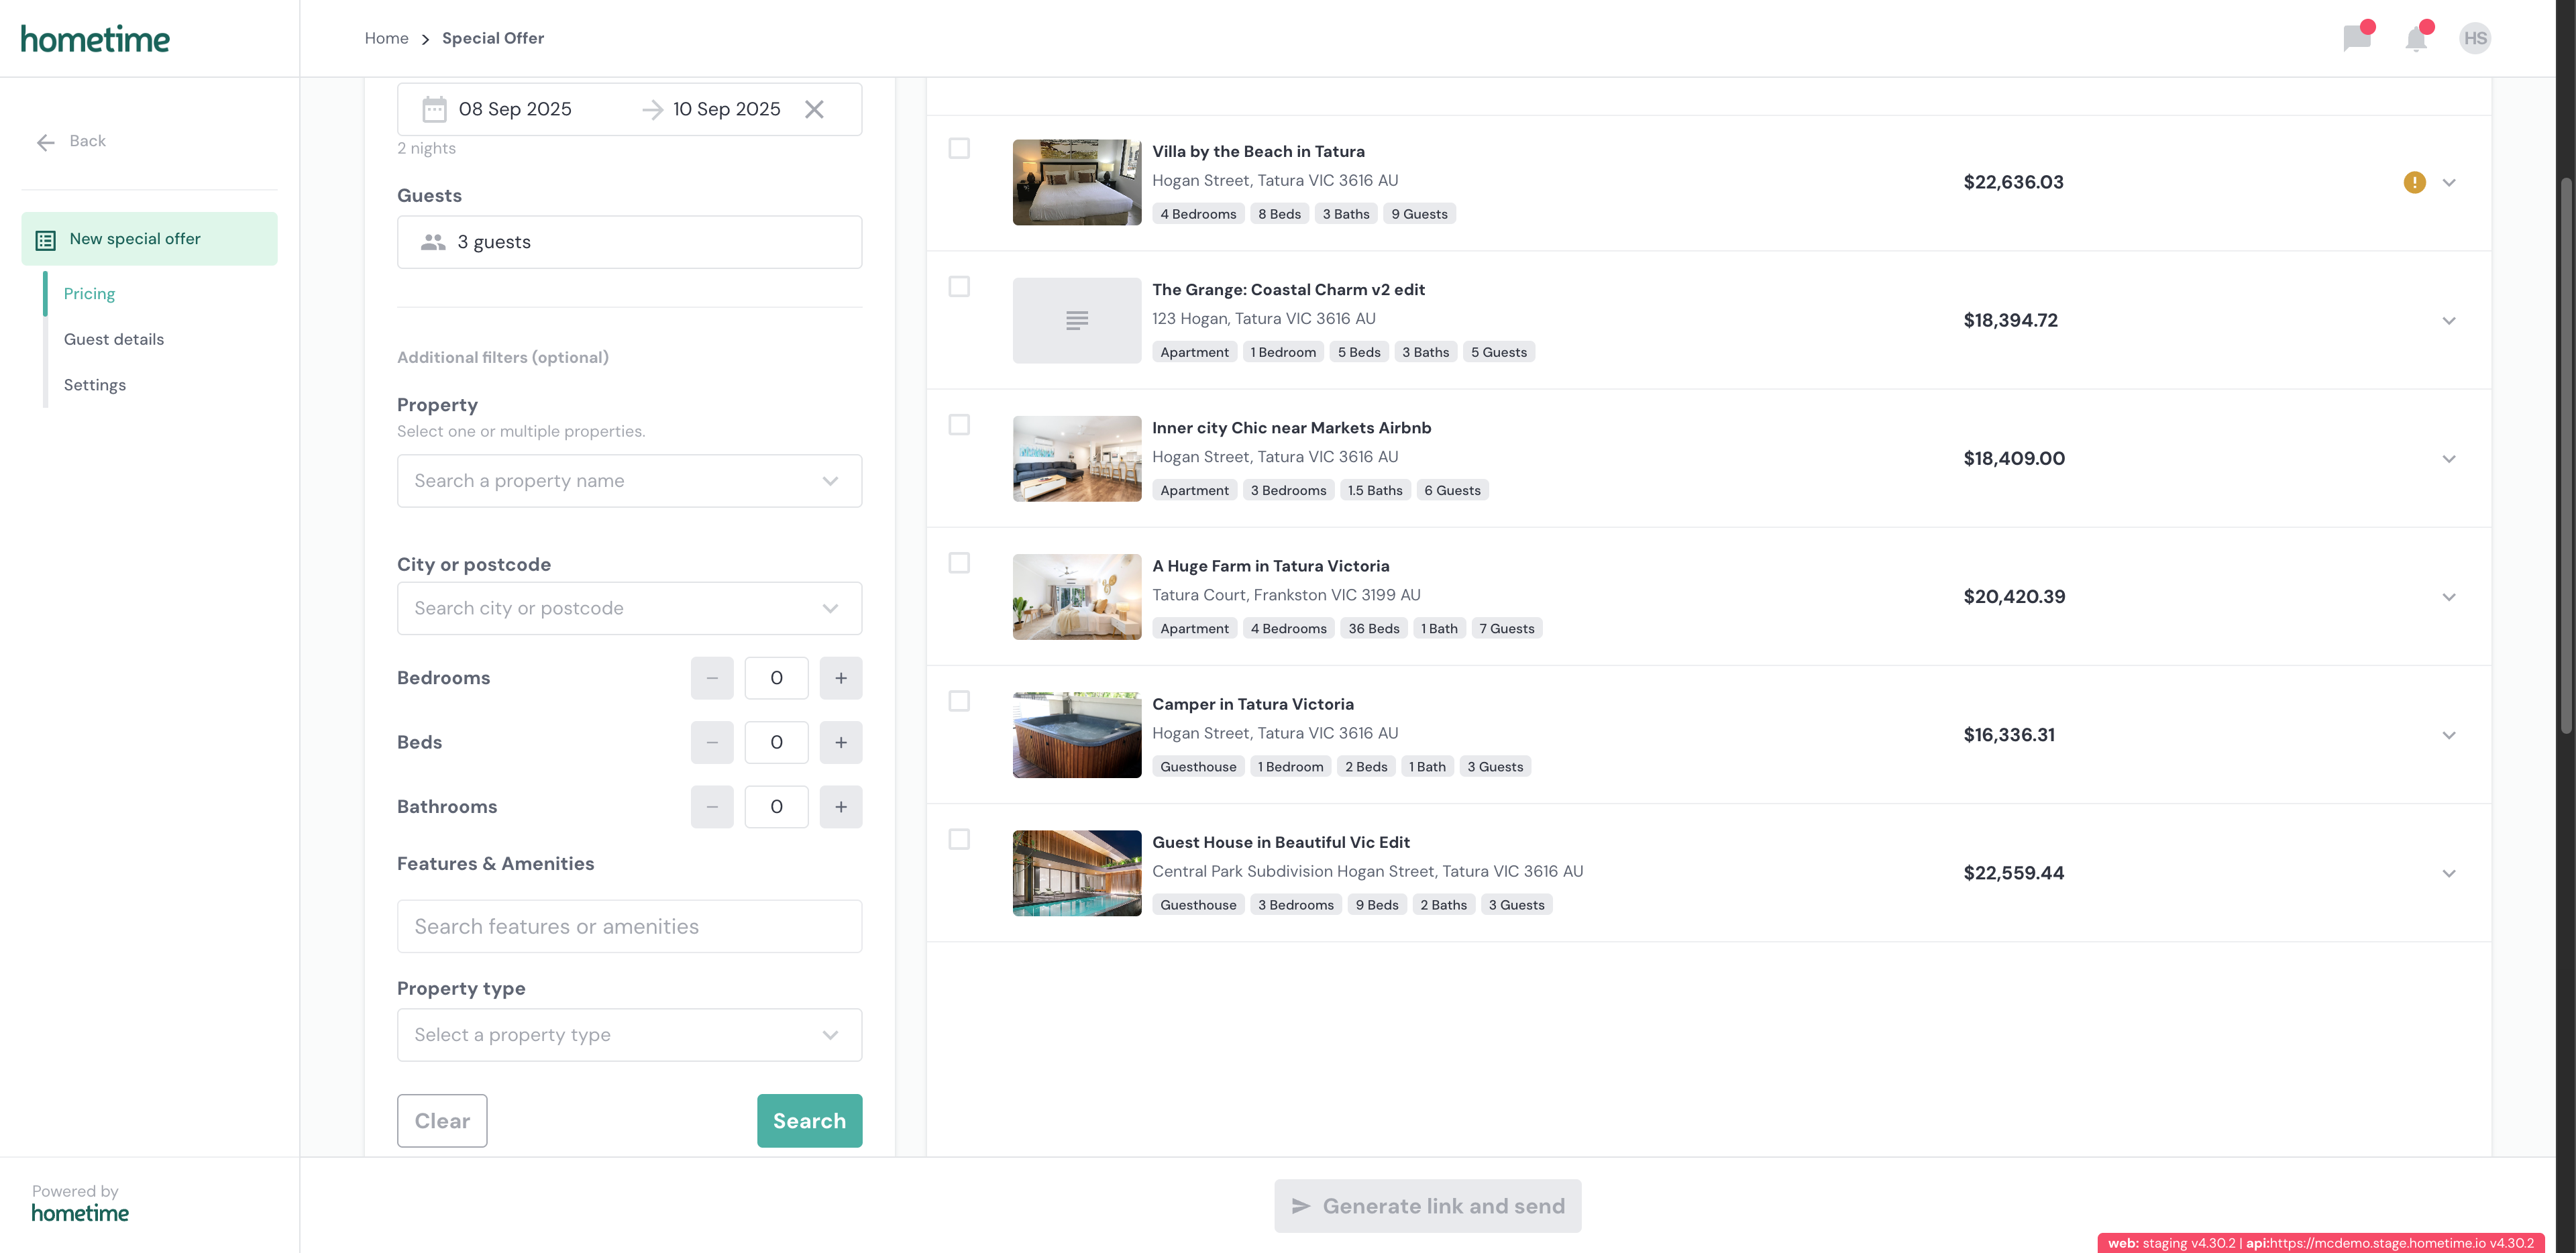Image resolution: width=2576 pixels, height=1253 pixels.
Task: Open A Huge Farm bedroom thumbnail
Action: [1076, 597]
